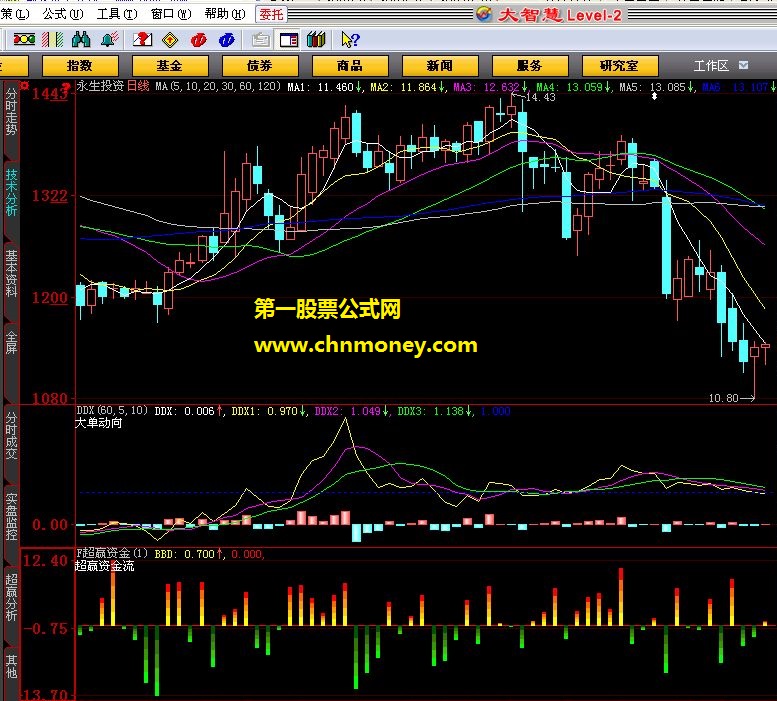Select the 全屏 side tab
This screenshot has height=701, width=777.
coord(11,343)
